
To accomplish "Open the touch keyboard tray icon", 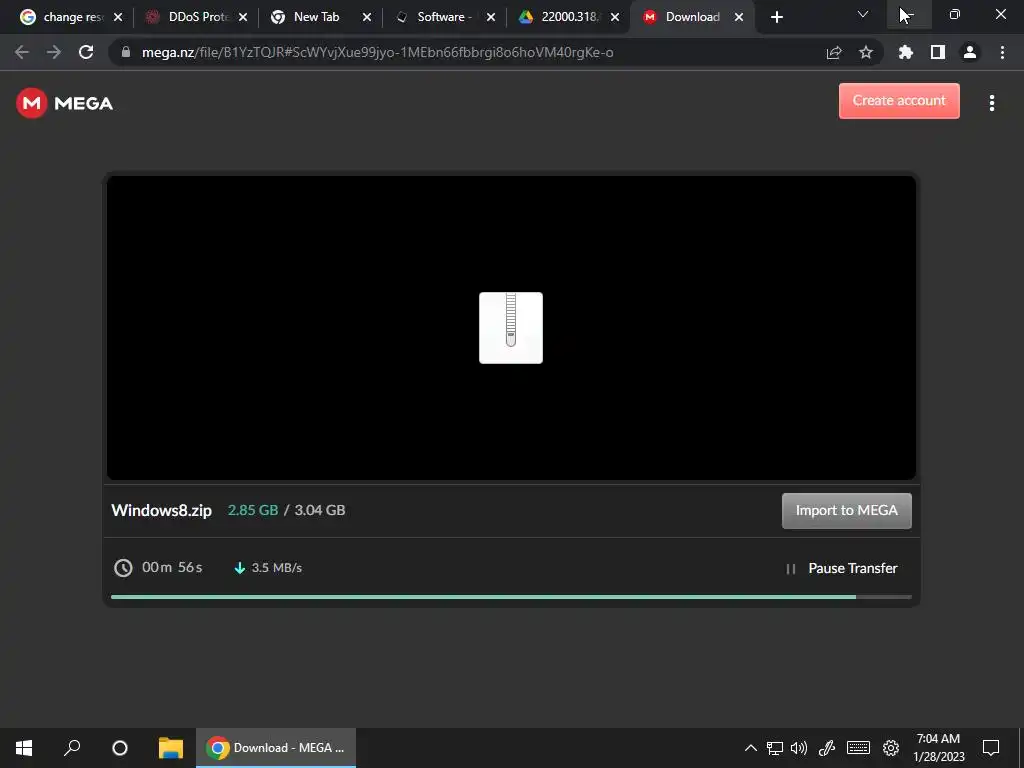I will point(858,748).
